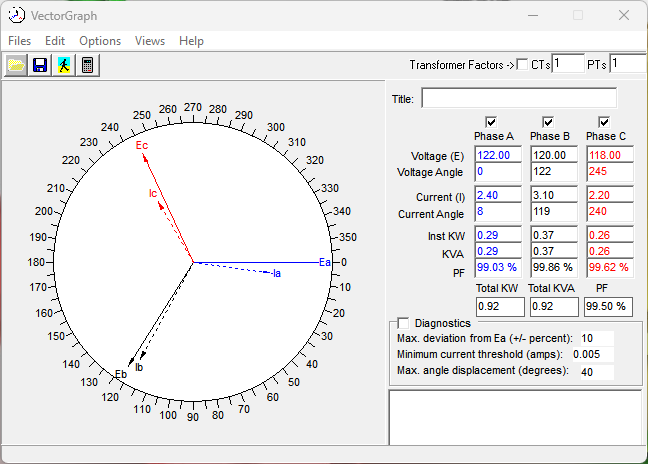648x464 pixels.
Task: Uncheck the Phase C checkbox
Action: coord(603,122)
